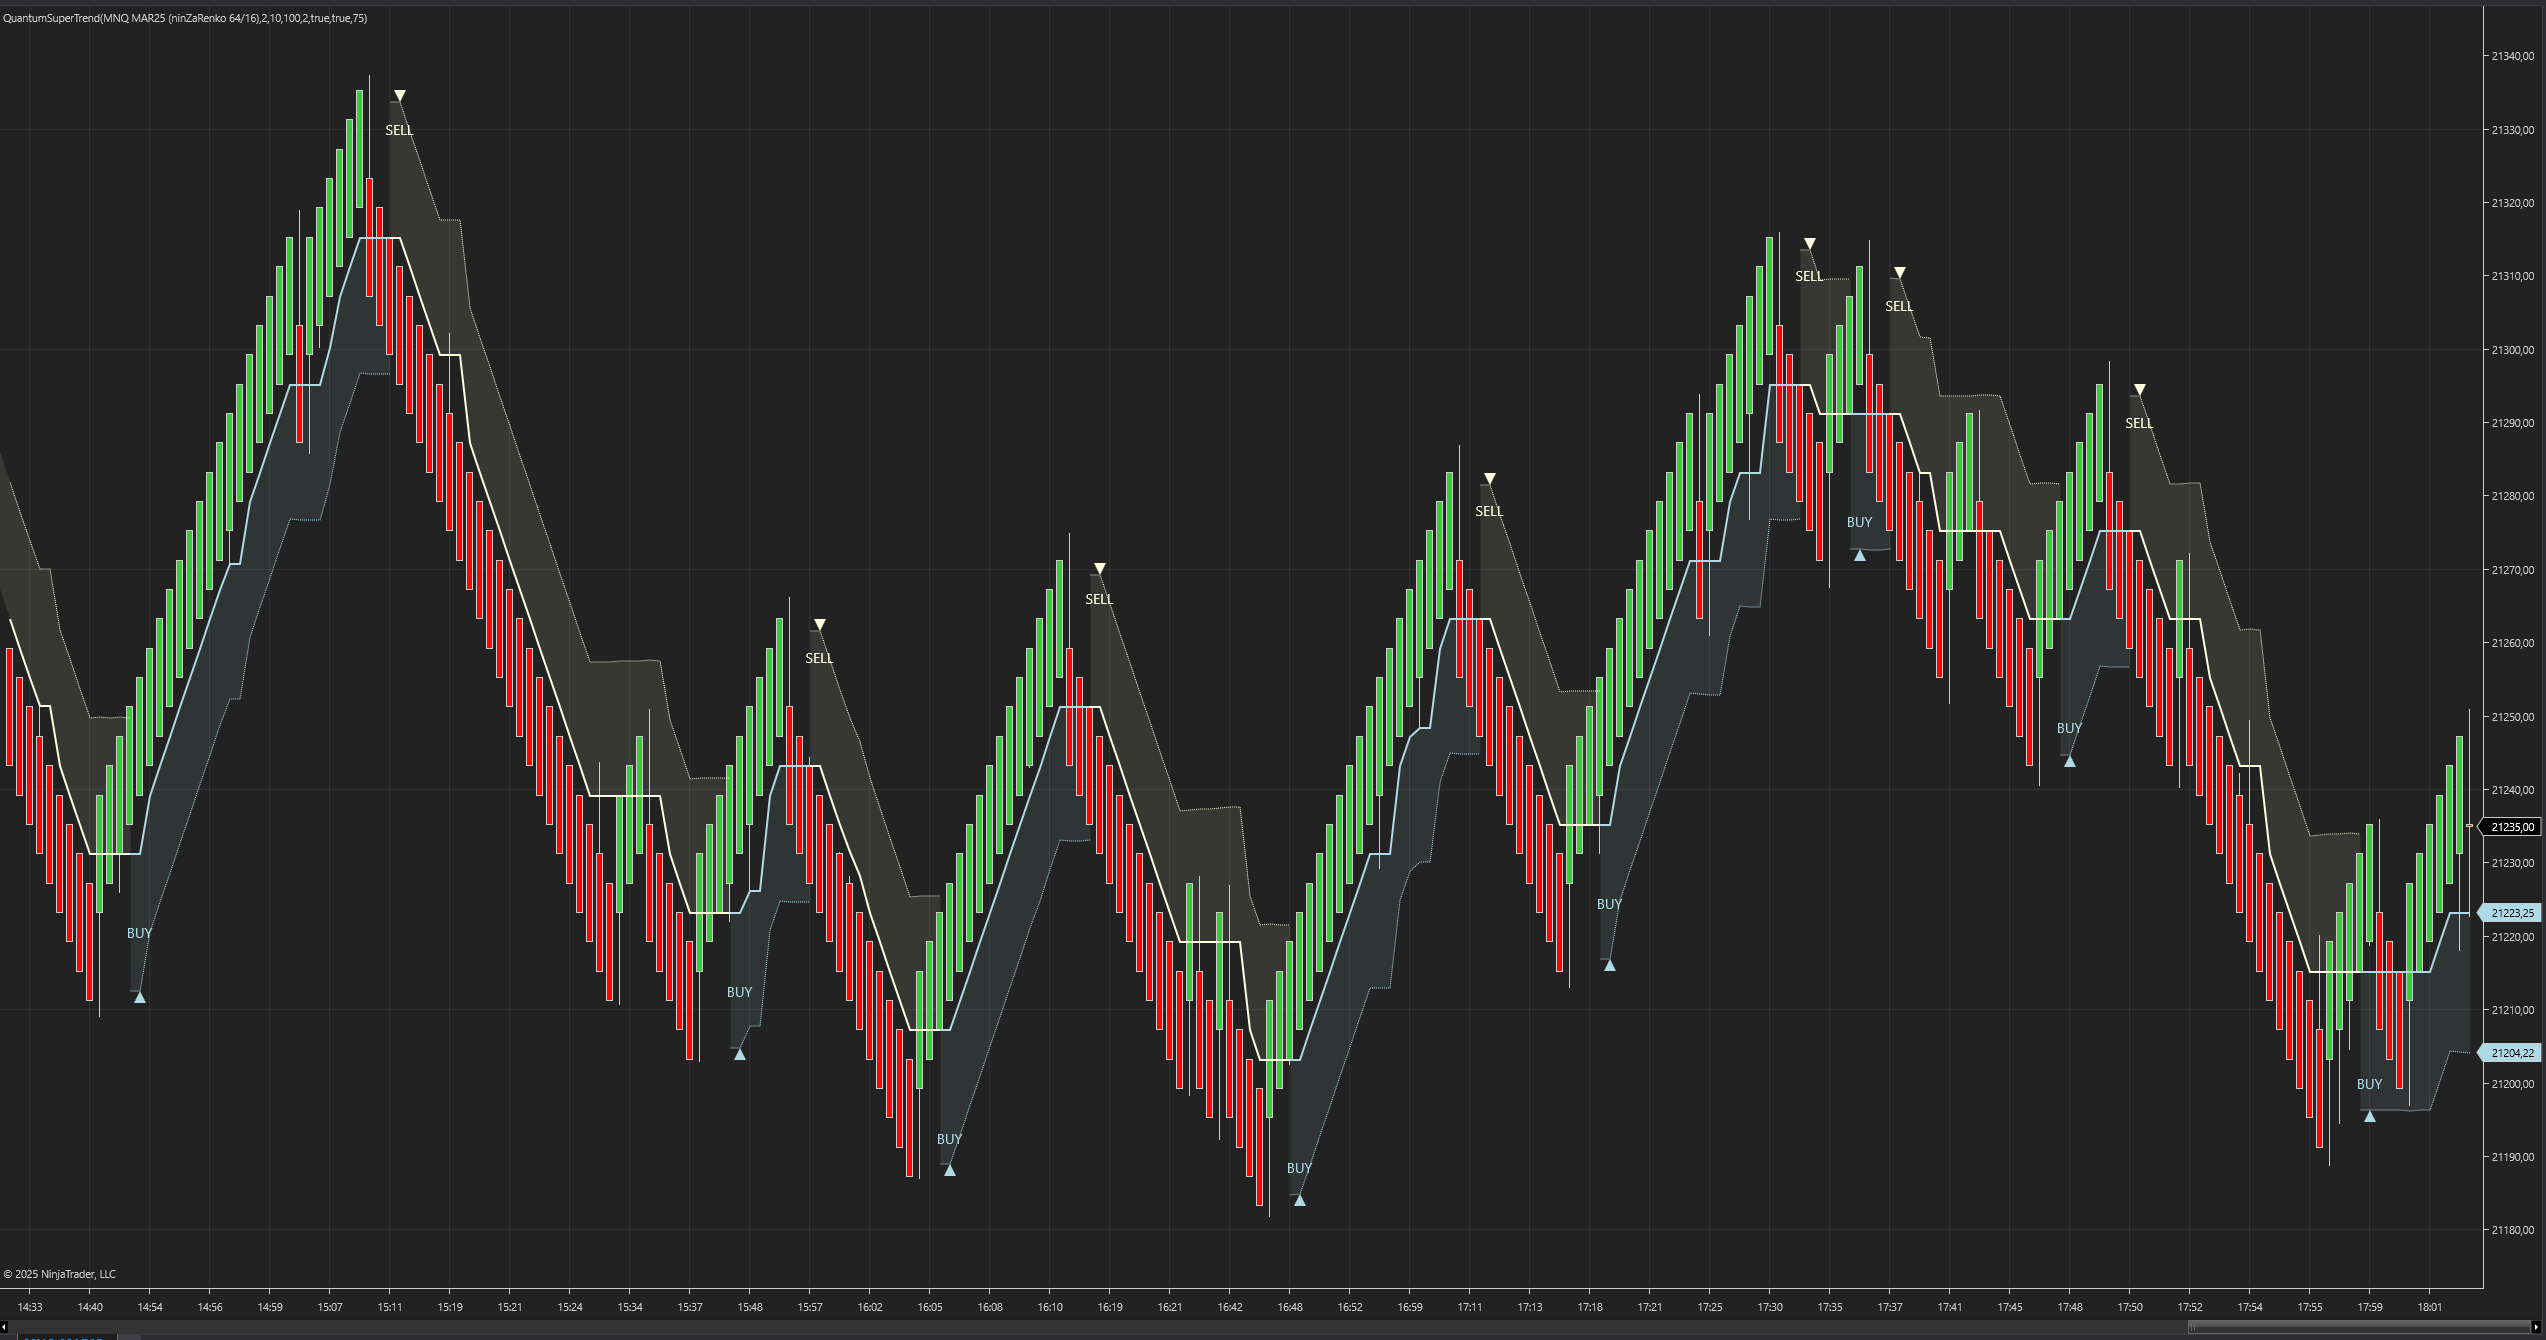Click the scrollbar left arrow at chart bottom
This screenshot has width=2546, height=1340.
(4, 1327)
